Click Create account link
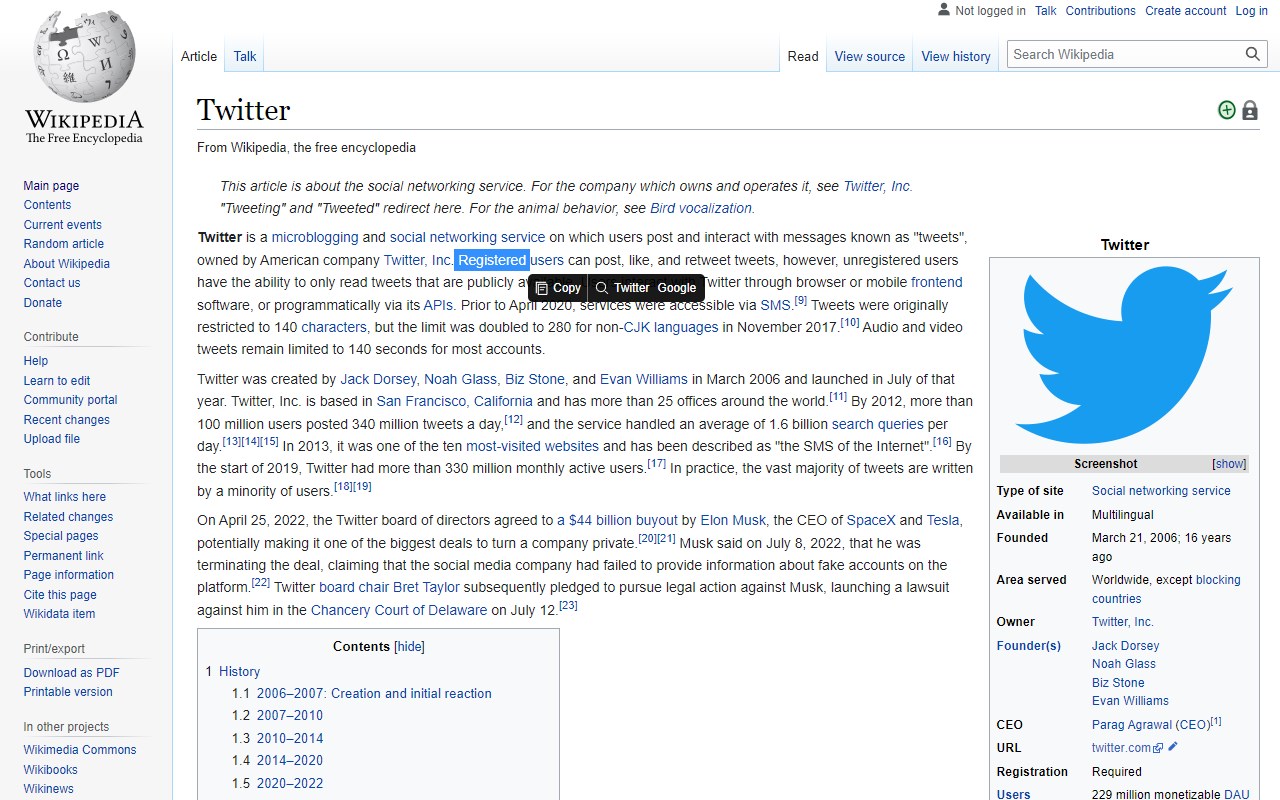This screenshot has height=800, width=1280. tap(1186, 11)
